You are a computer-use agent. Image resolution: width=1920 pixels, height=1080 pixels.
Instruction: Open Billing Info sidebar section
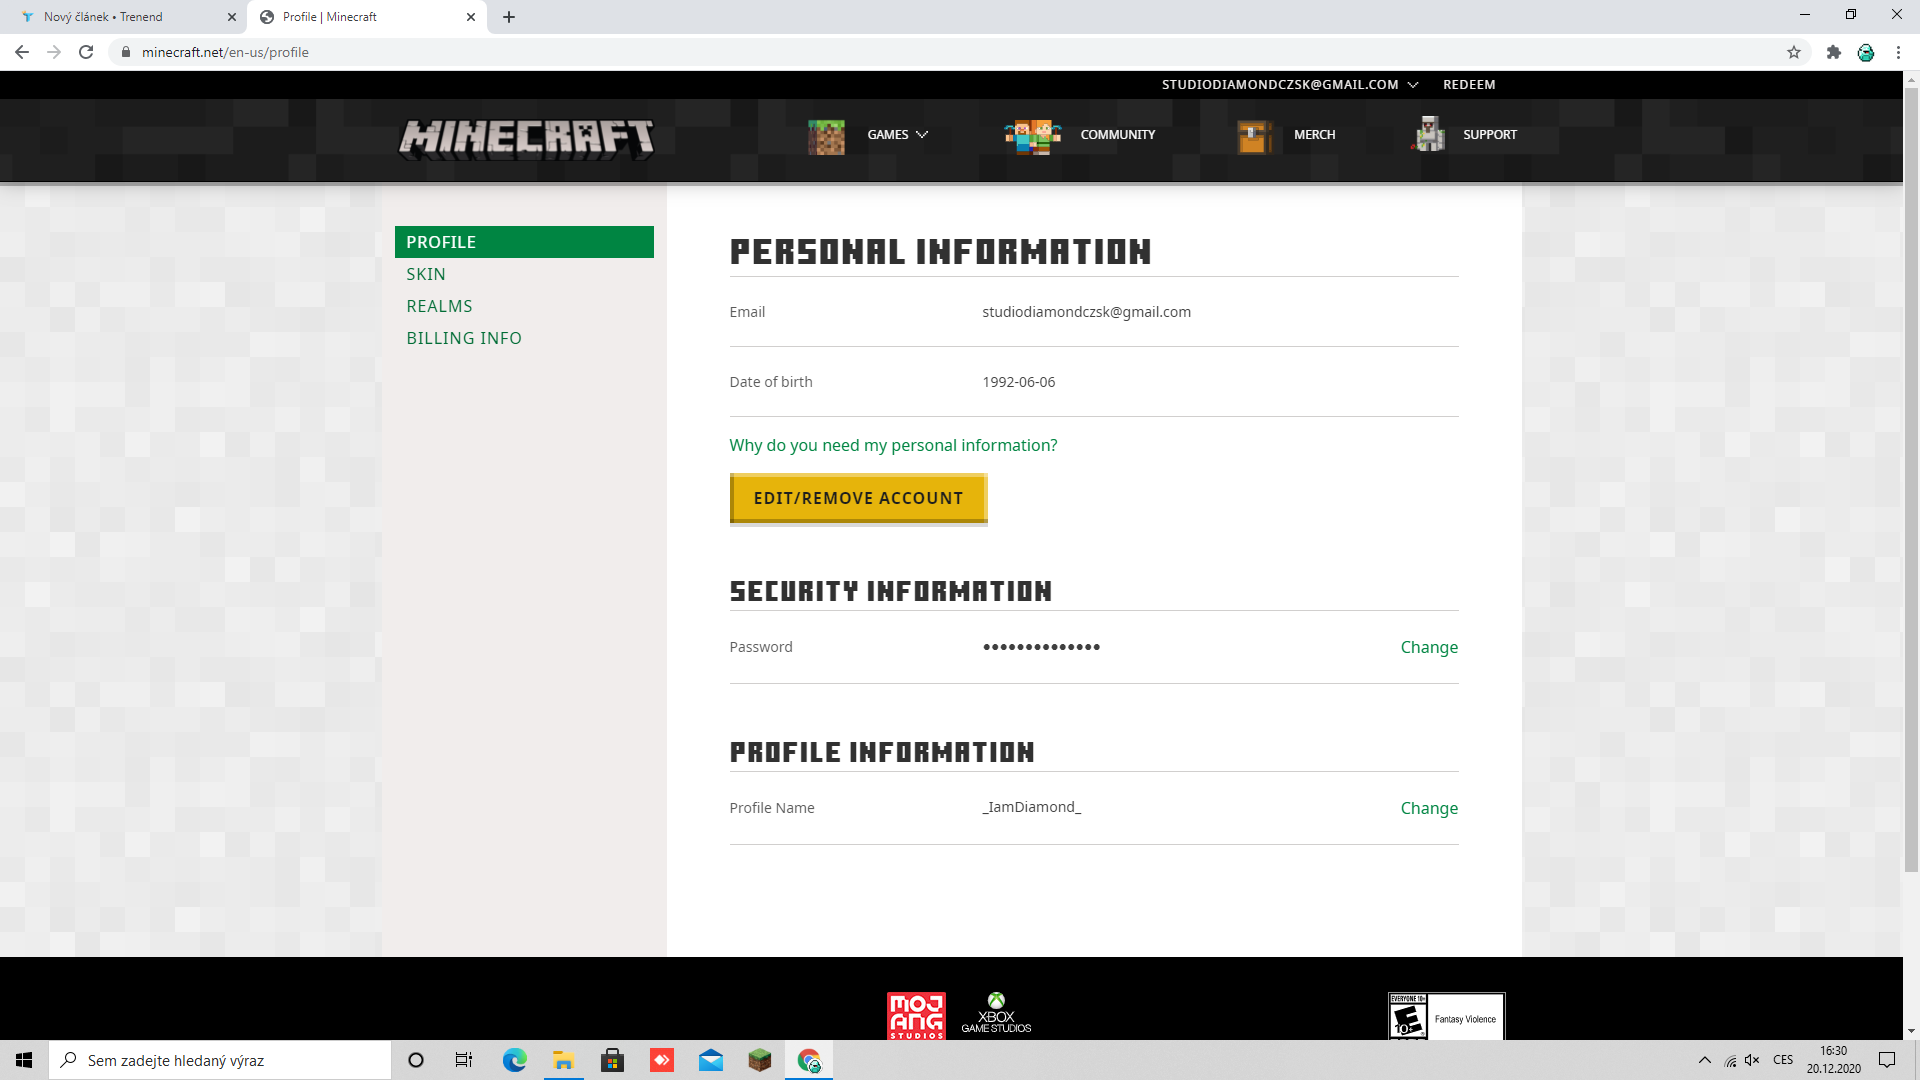tap(464, 338)
